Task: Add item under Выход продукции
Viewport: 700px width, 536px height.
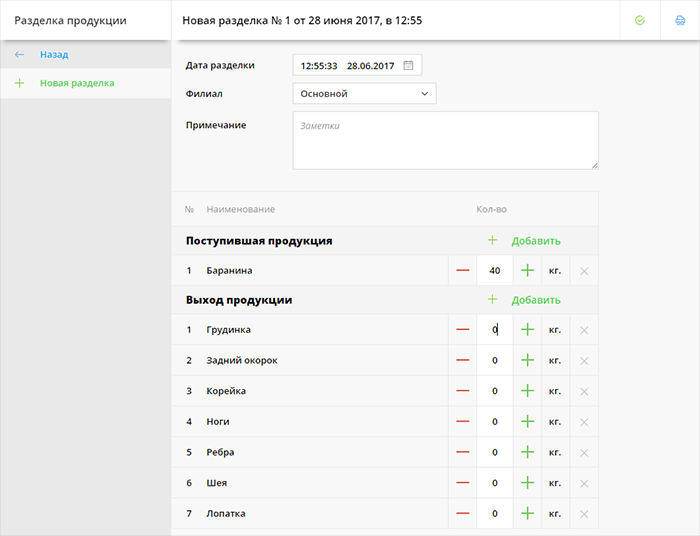Action: pyautogui.click(x=524, y=300)
